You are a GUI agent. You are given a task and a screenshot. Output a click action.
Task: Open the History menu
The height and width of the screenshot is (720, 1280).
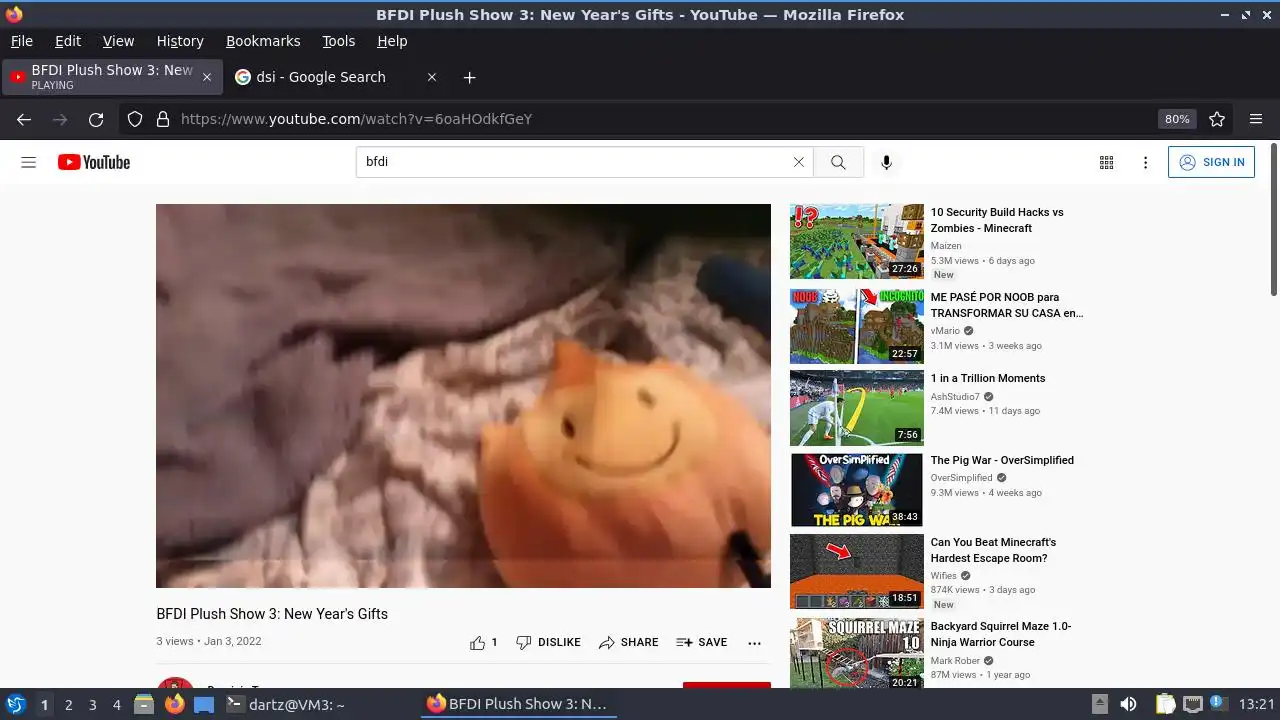tap(180, 41)
